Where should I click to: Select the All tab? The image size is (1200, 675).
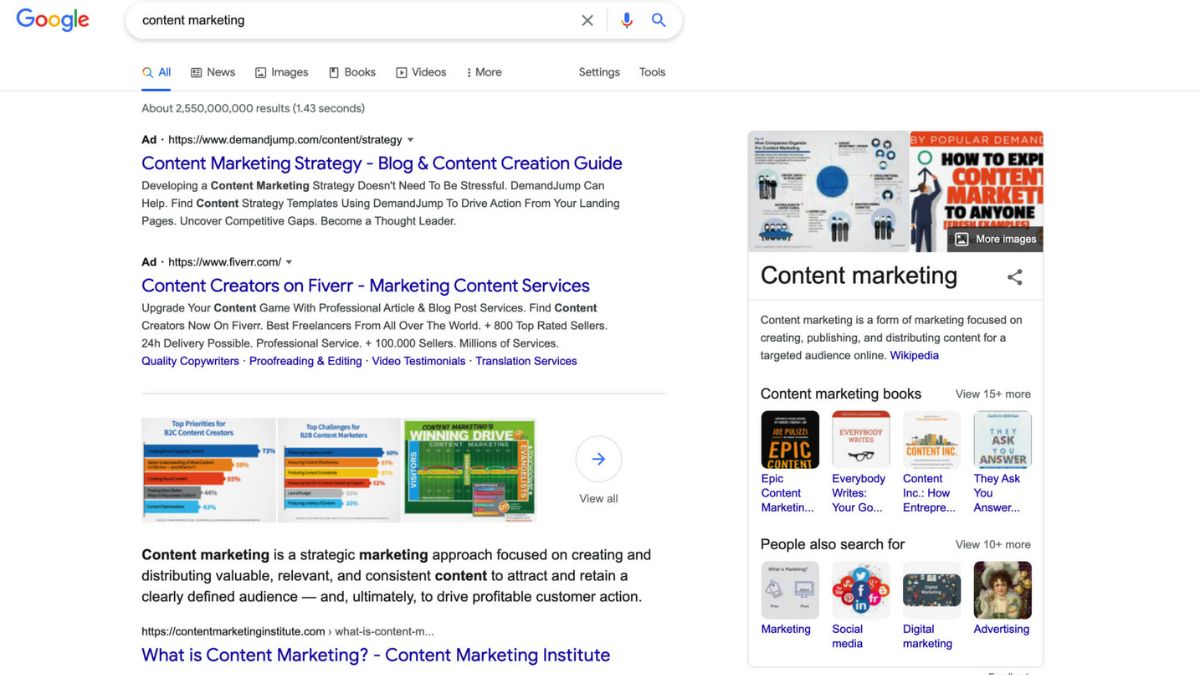pyautogui.click(x=157, y=72)
